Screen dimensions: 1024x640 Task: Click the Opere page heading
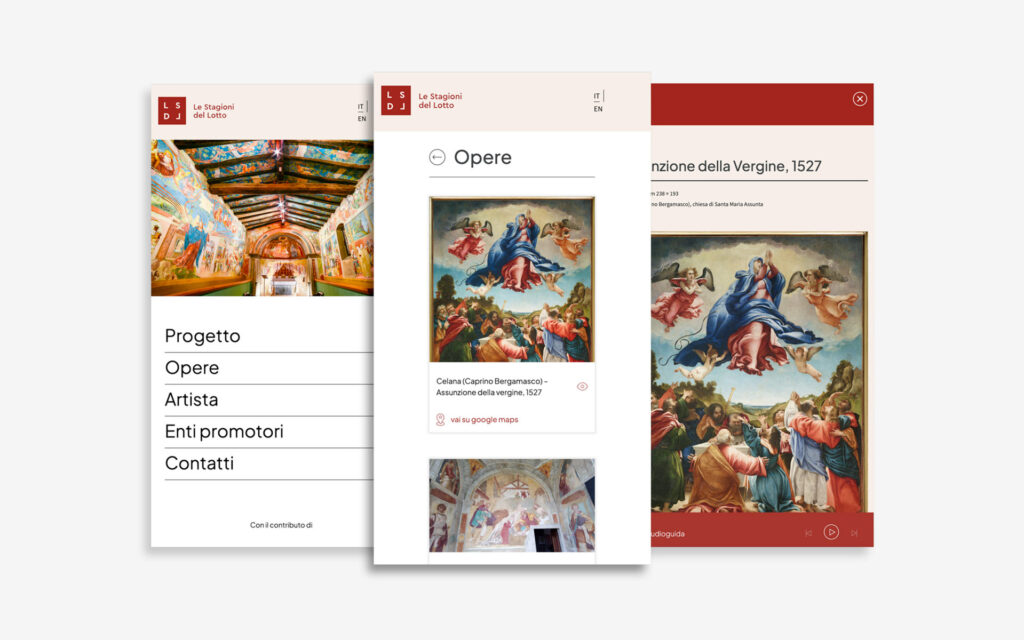click(x=483, y=157)
